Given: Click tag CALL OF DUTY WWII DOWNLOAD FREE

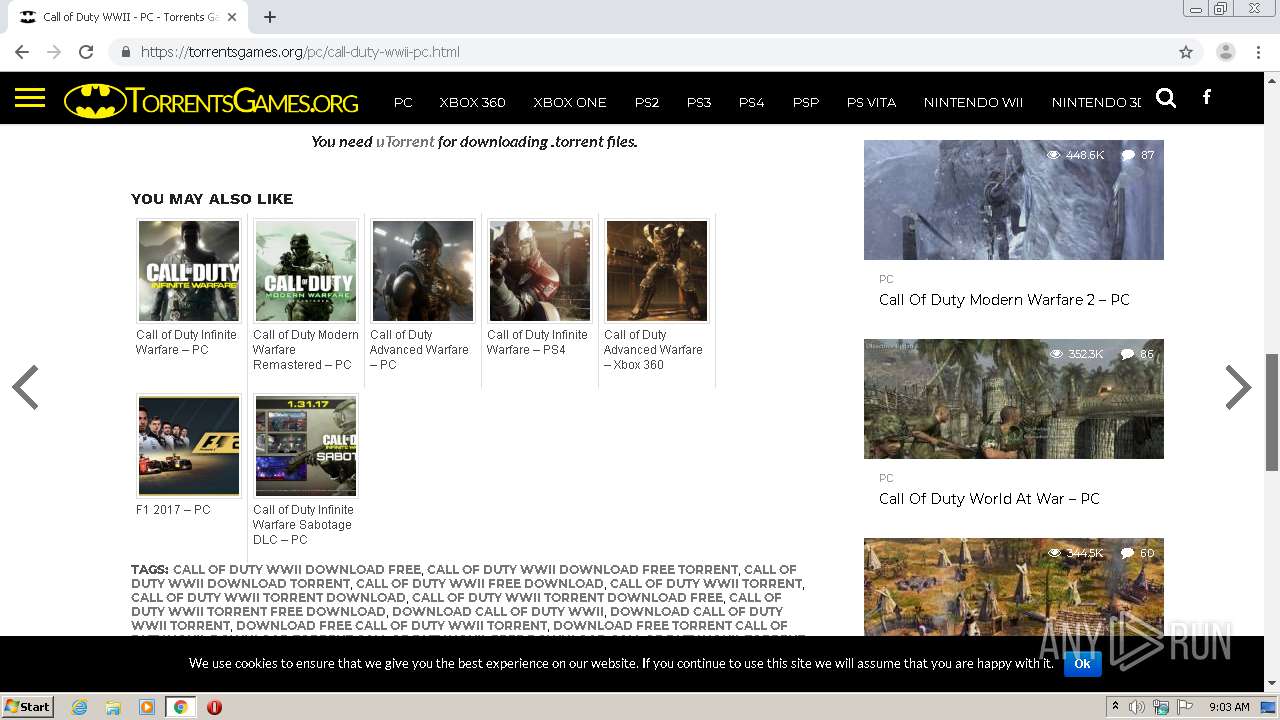Looking at the screenshot, I should [296, 570].
